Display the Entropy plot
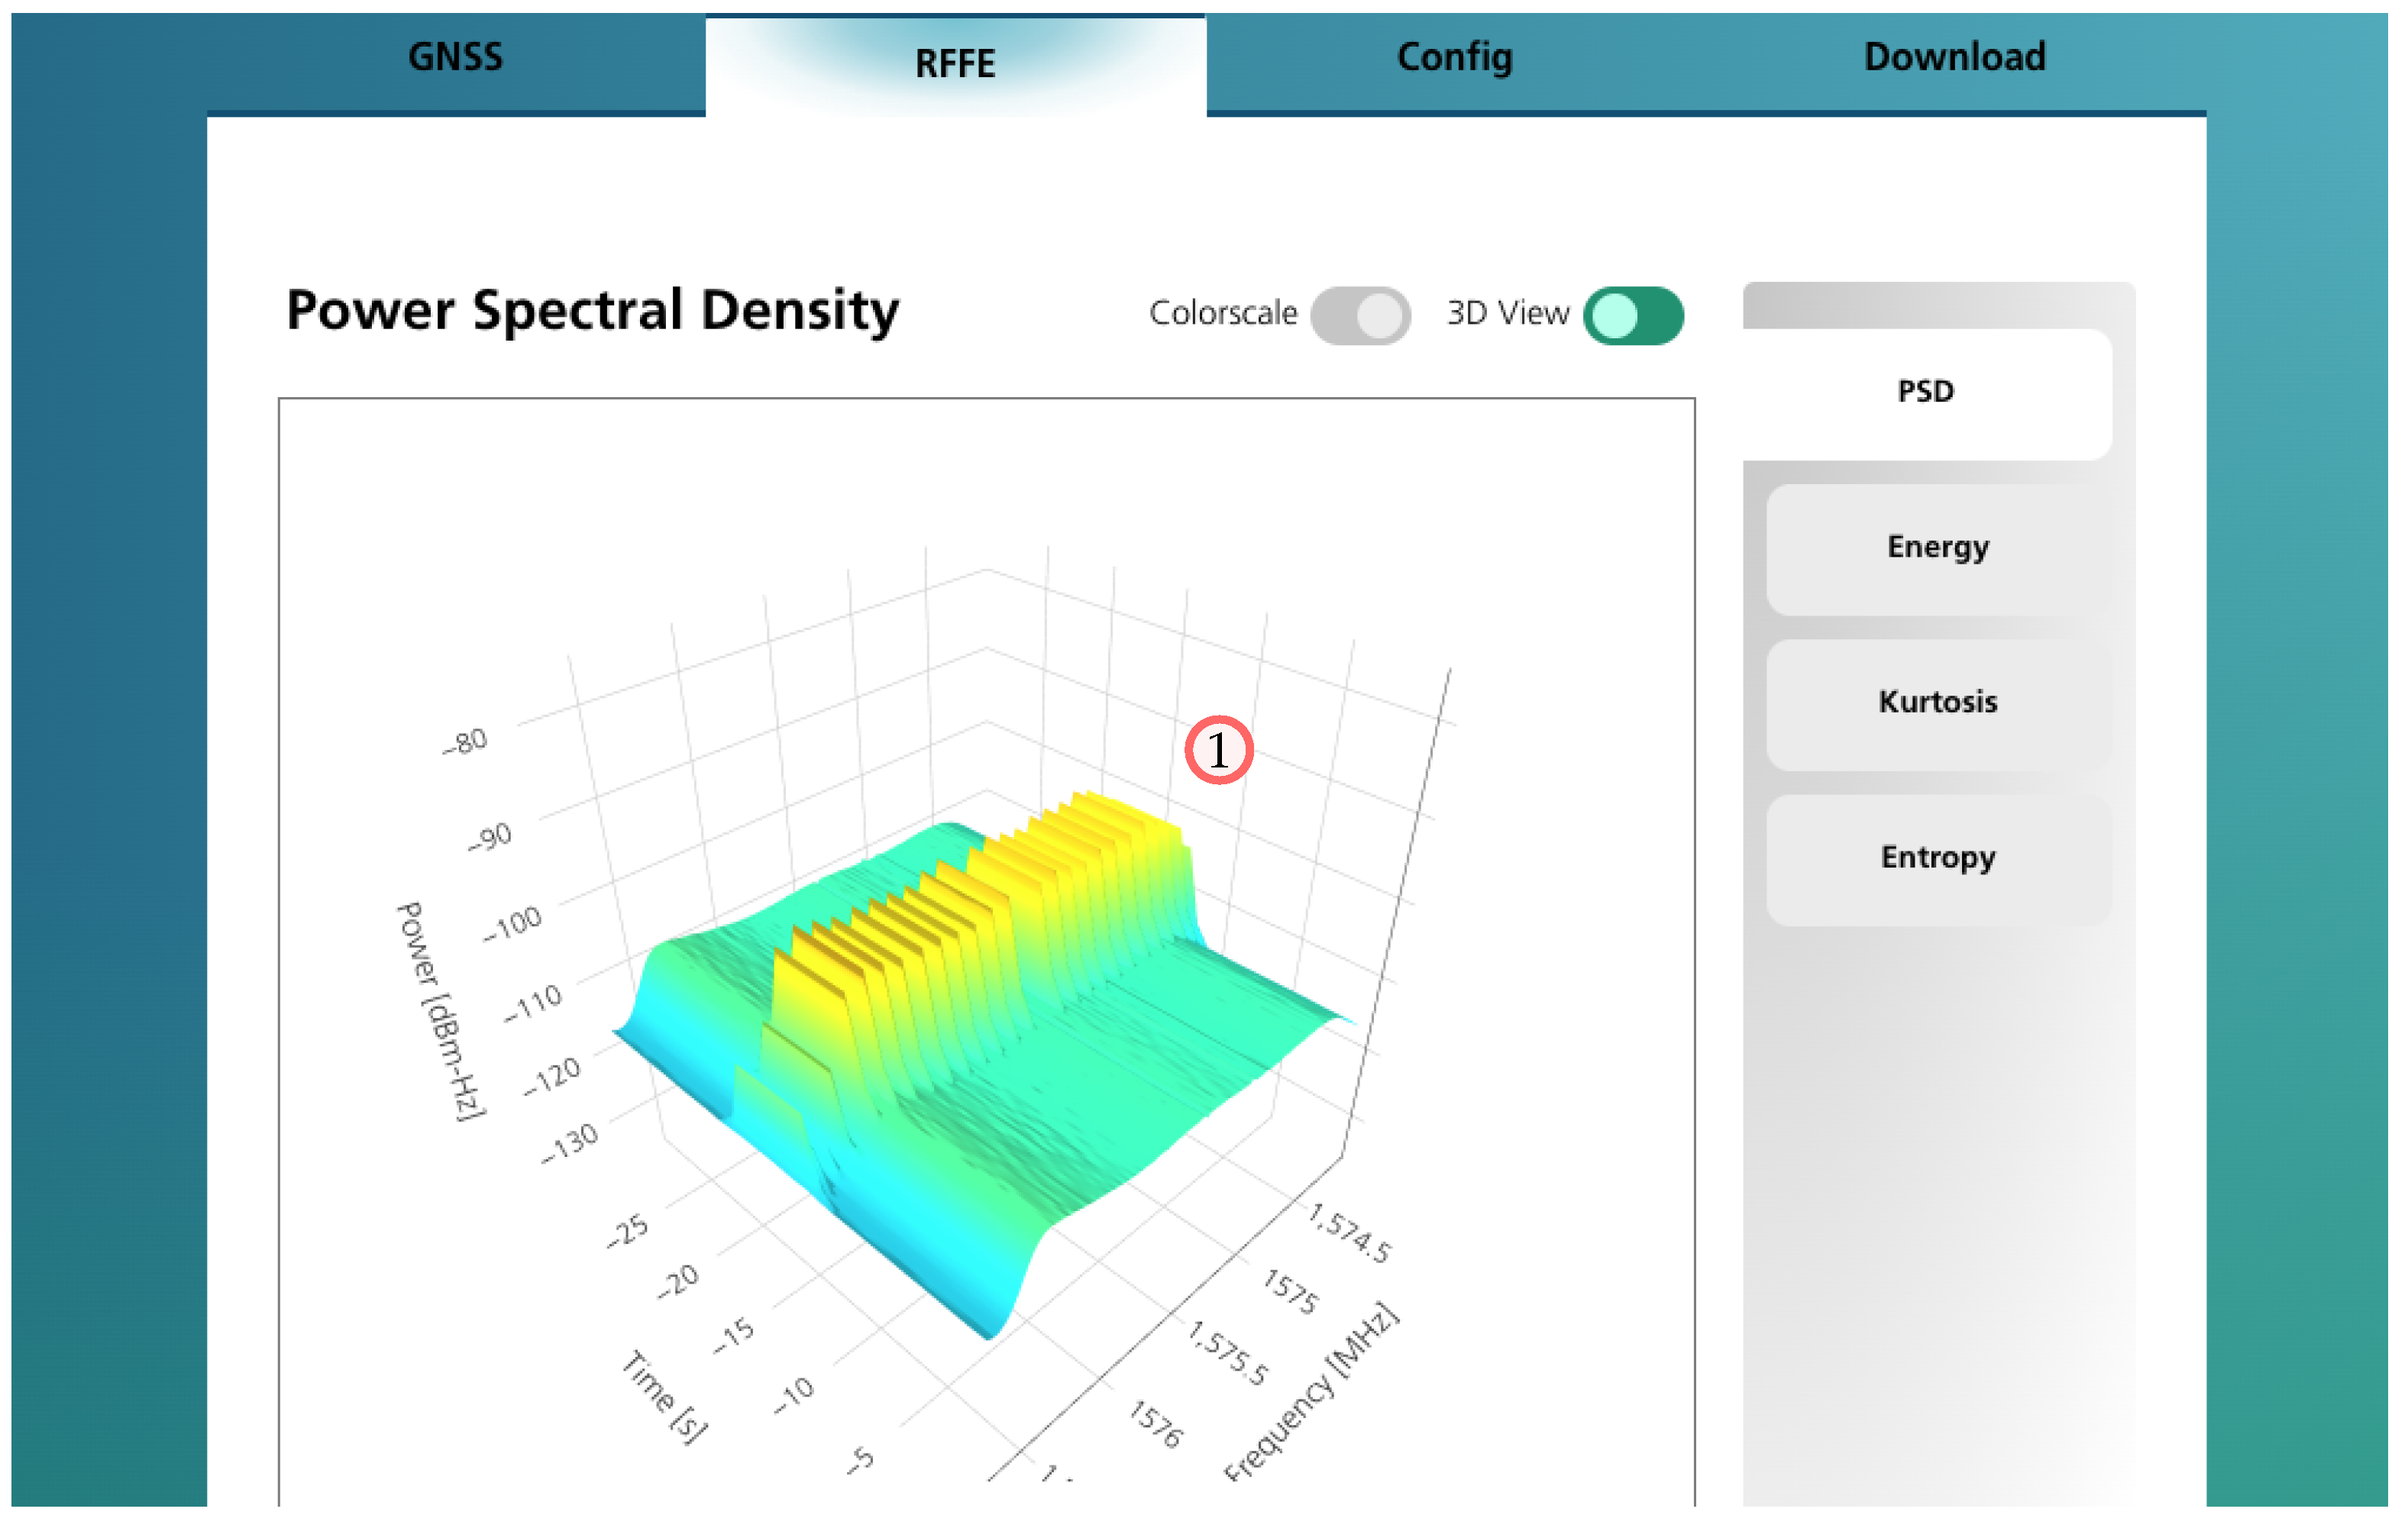2408x1525 pixels. tap(1938, 858)
